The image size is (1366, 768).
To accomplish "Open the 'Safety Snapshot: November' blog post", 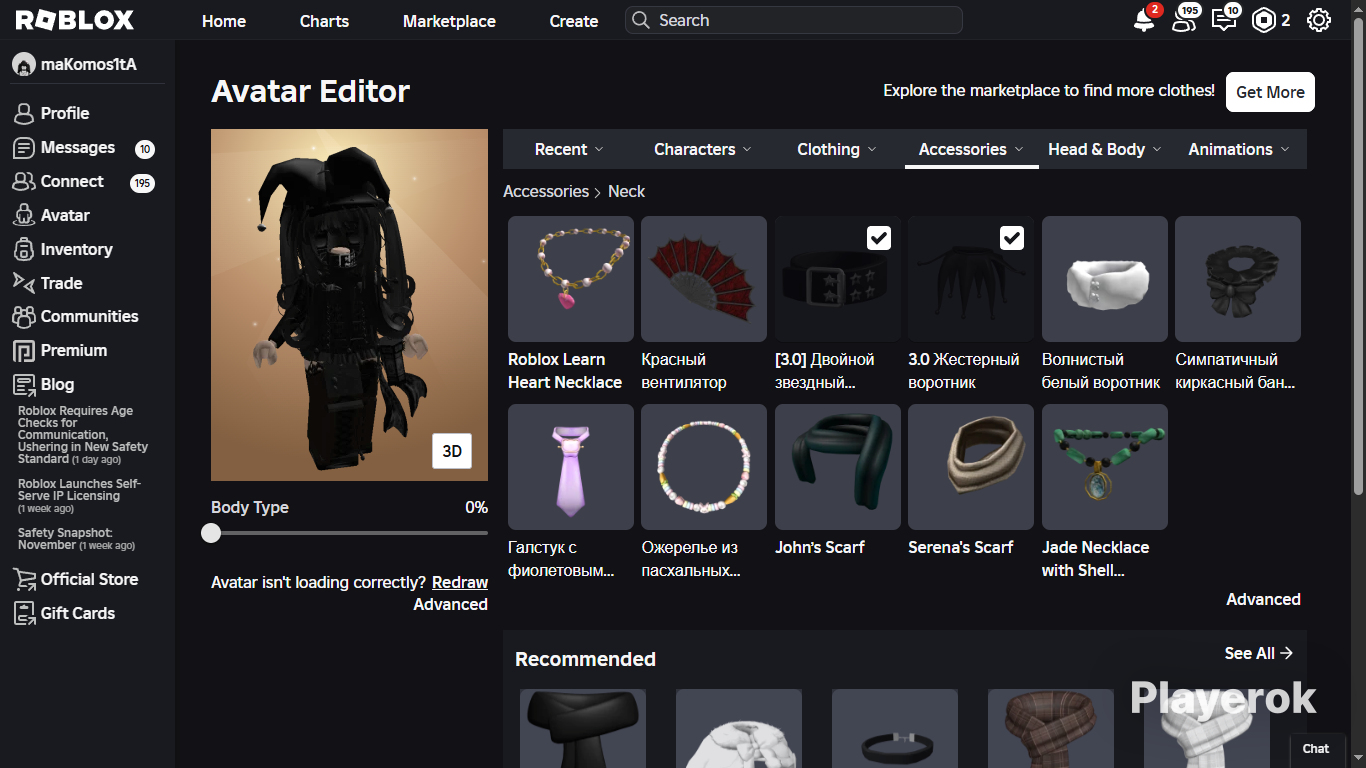I will click(x=76, y=539).
